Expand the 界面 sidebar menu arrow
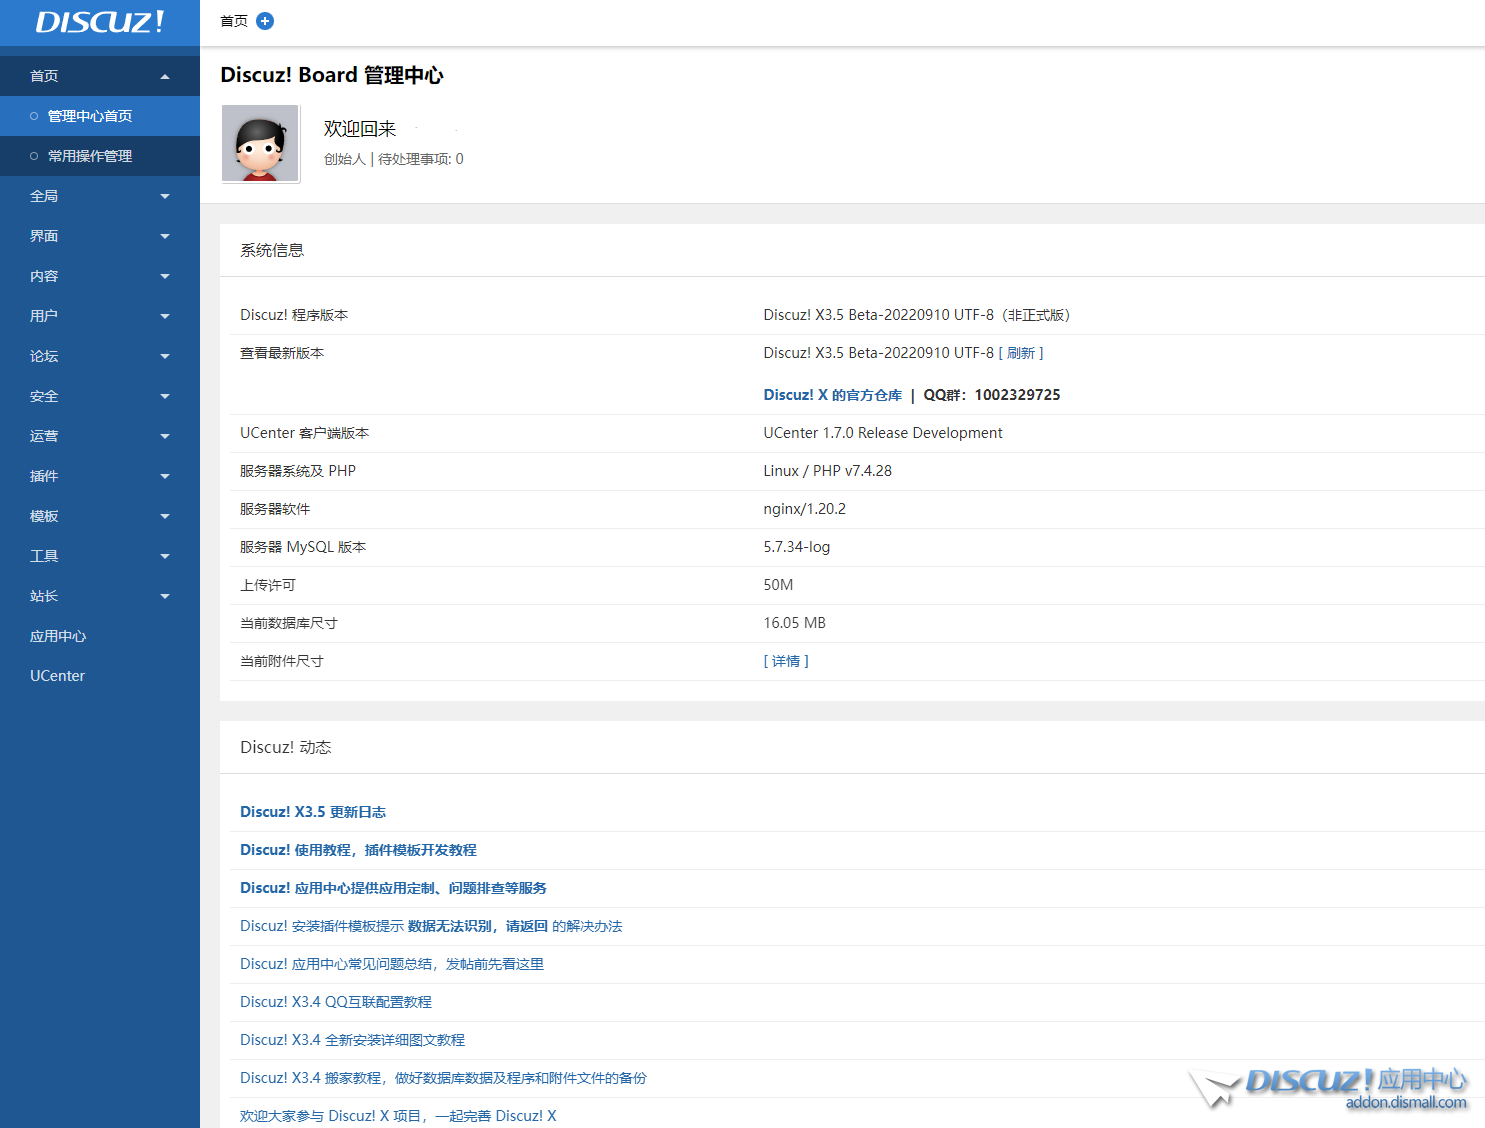 point(165,237)
